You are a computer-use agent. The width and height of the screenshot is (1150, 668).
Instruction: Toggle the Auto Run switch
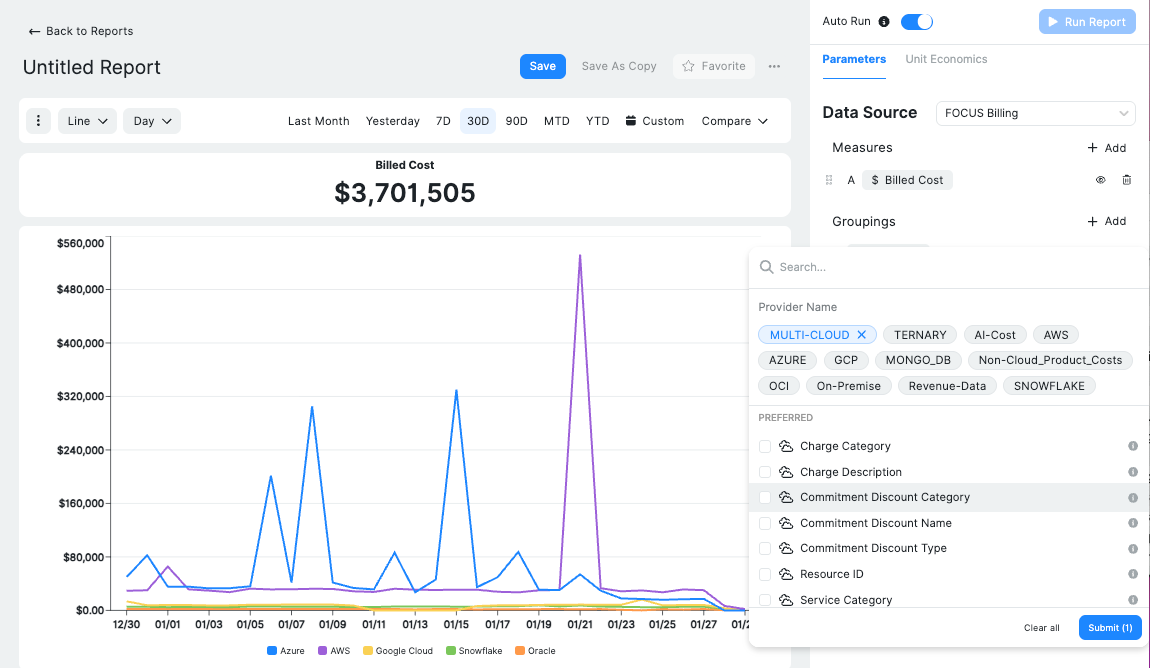(917, 21)
